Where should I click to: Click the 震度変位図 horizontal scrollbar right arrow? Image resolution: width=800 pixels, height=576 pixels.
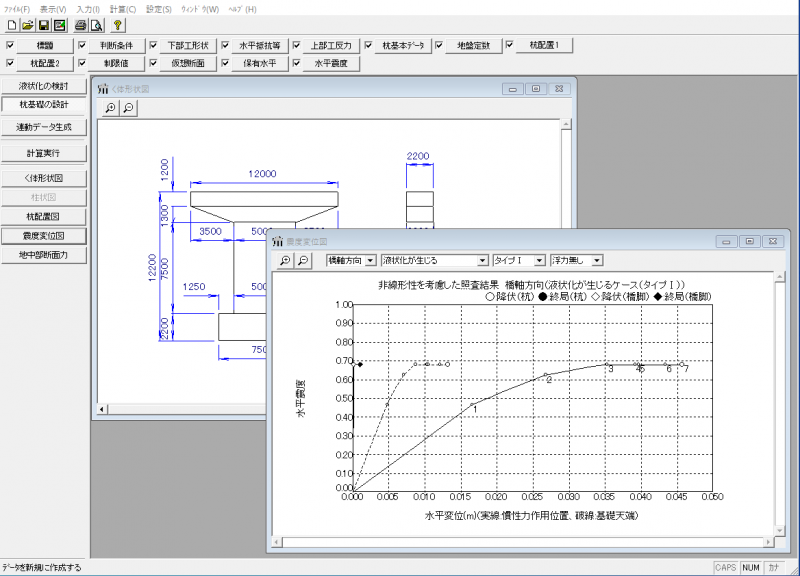point(769,542)
